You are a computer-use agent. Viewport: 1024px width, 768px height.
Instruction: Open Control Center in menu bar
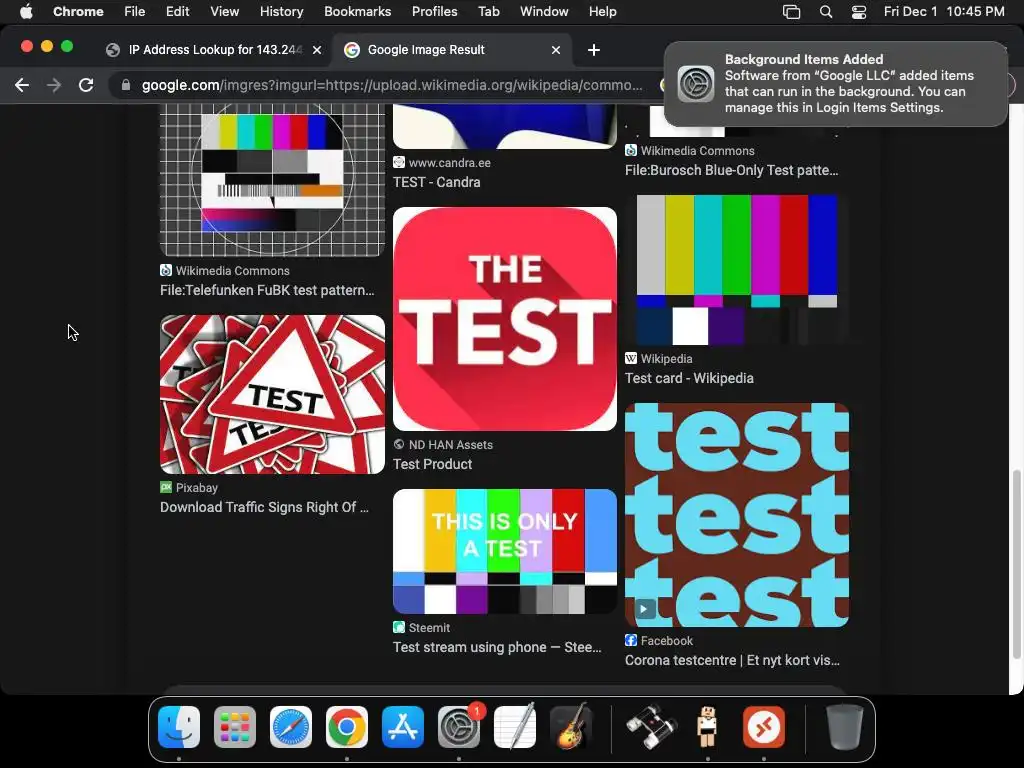pyautogui.click(x=859, y=12)
